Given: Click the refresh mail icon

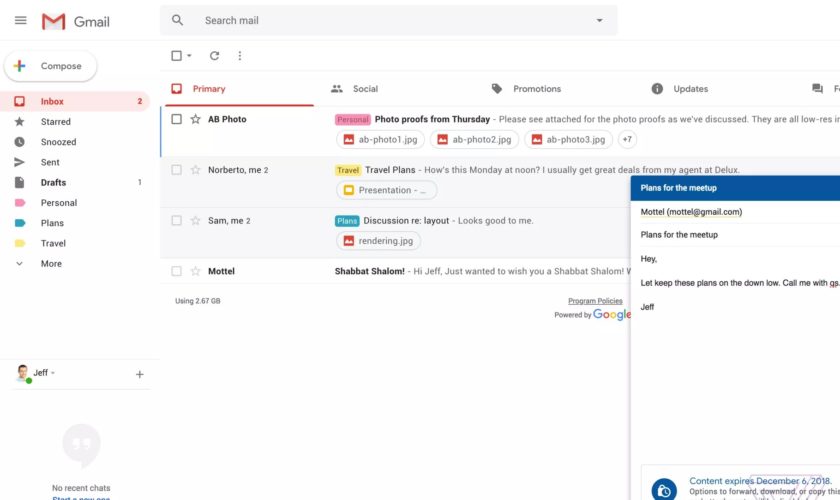Looking at the screenshot, I should pyautogui.click(x=214, y=56).
